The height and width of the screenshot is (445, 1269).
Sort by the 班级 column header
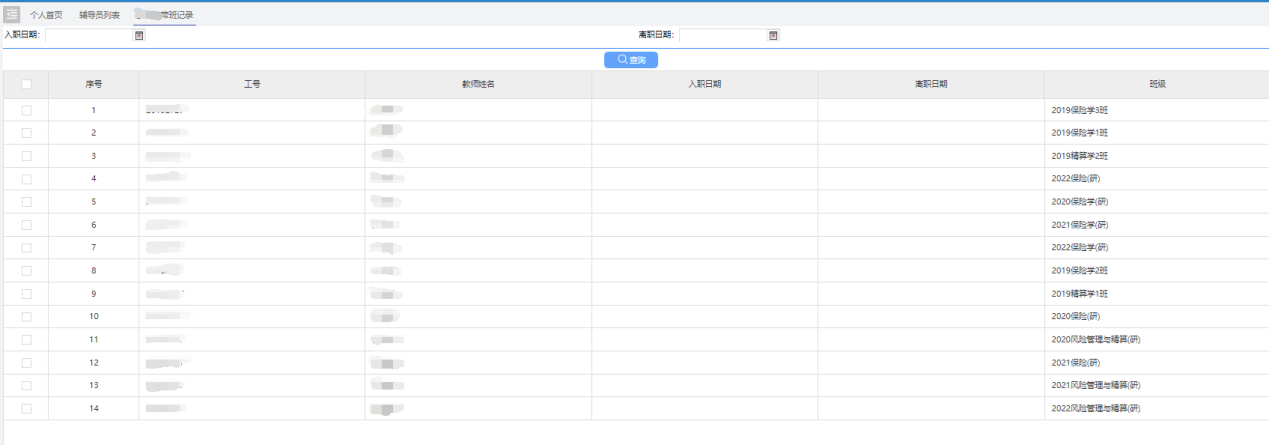1156,84
